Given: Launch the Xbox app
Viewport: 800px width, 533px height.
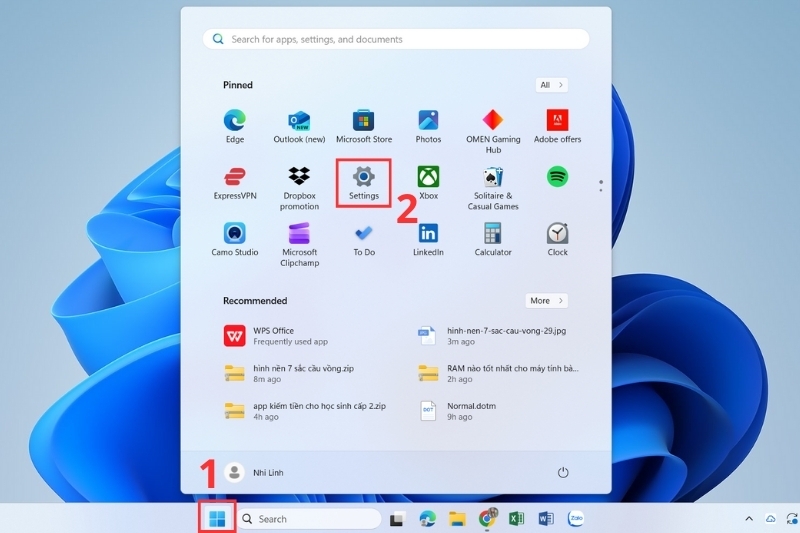Looking at the screenshot, I should (428, 183).
